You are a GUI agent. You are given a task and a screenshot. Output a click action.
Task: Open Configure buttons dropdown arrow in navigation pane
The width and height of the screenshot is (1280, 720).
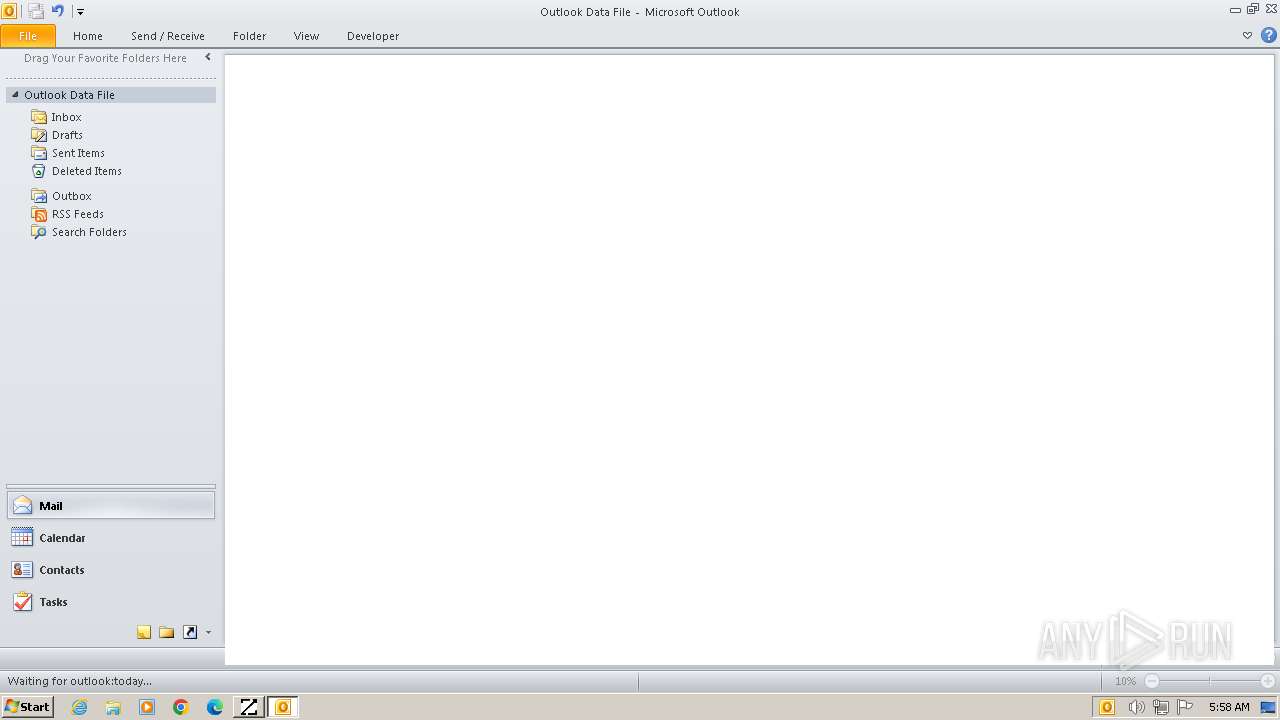[208, 632]
